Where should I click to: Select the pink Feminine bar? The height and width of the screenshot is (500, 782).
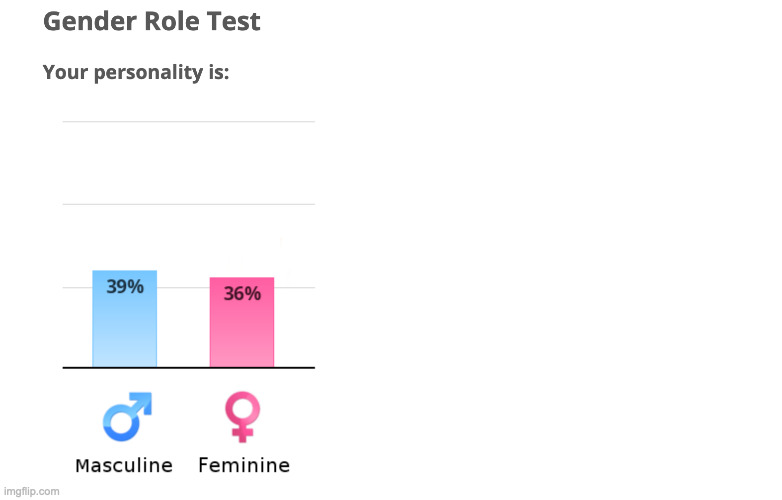pos(242,322)
